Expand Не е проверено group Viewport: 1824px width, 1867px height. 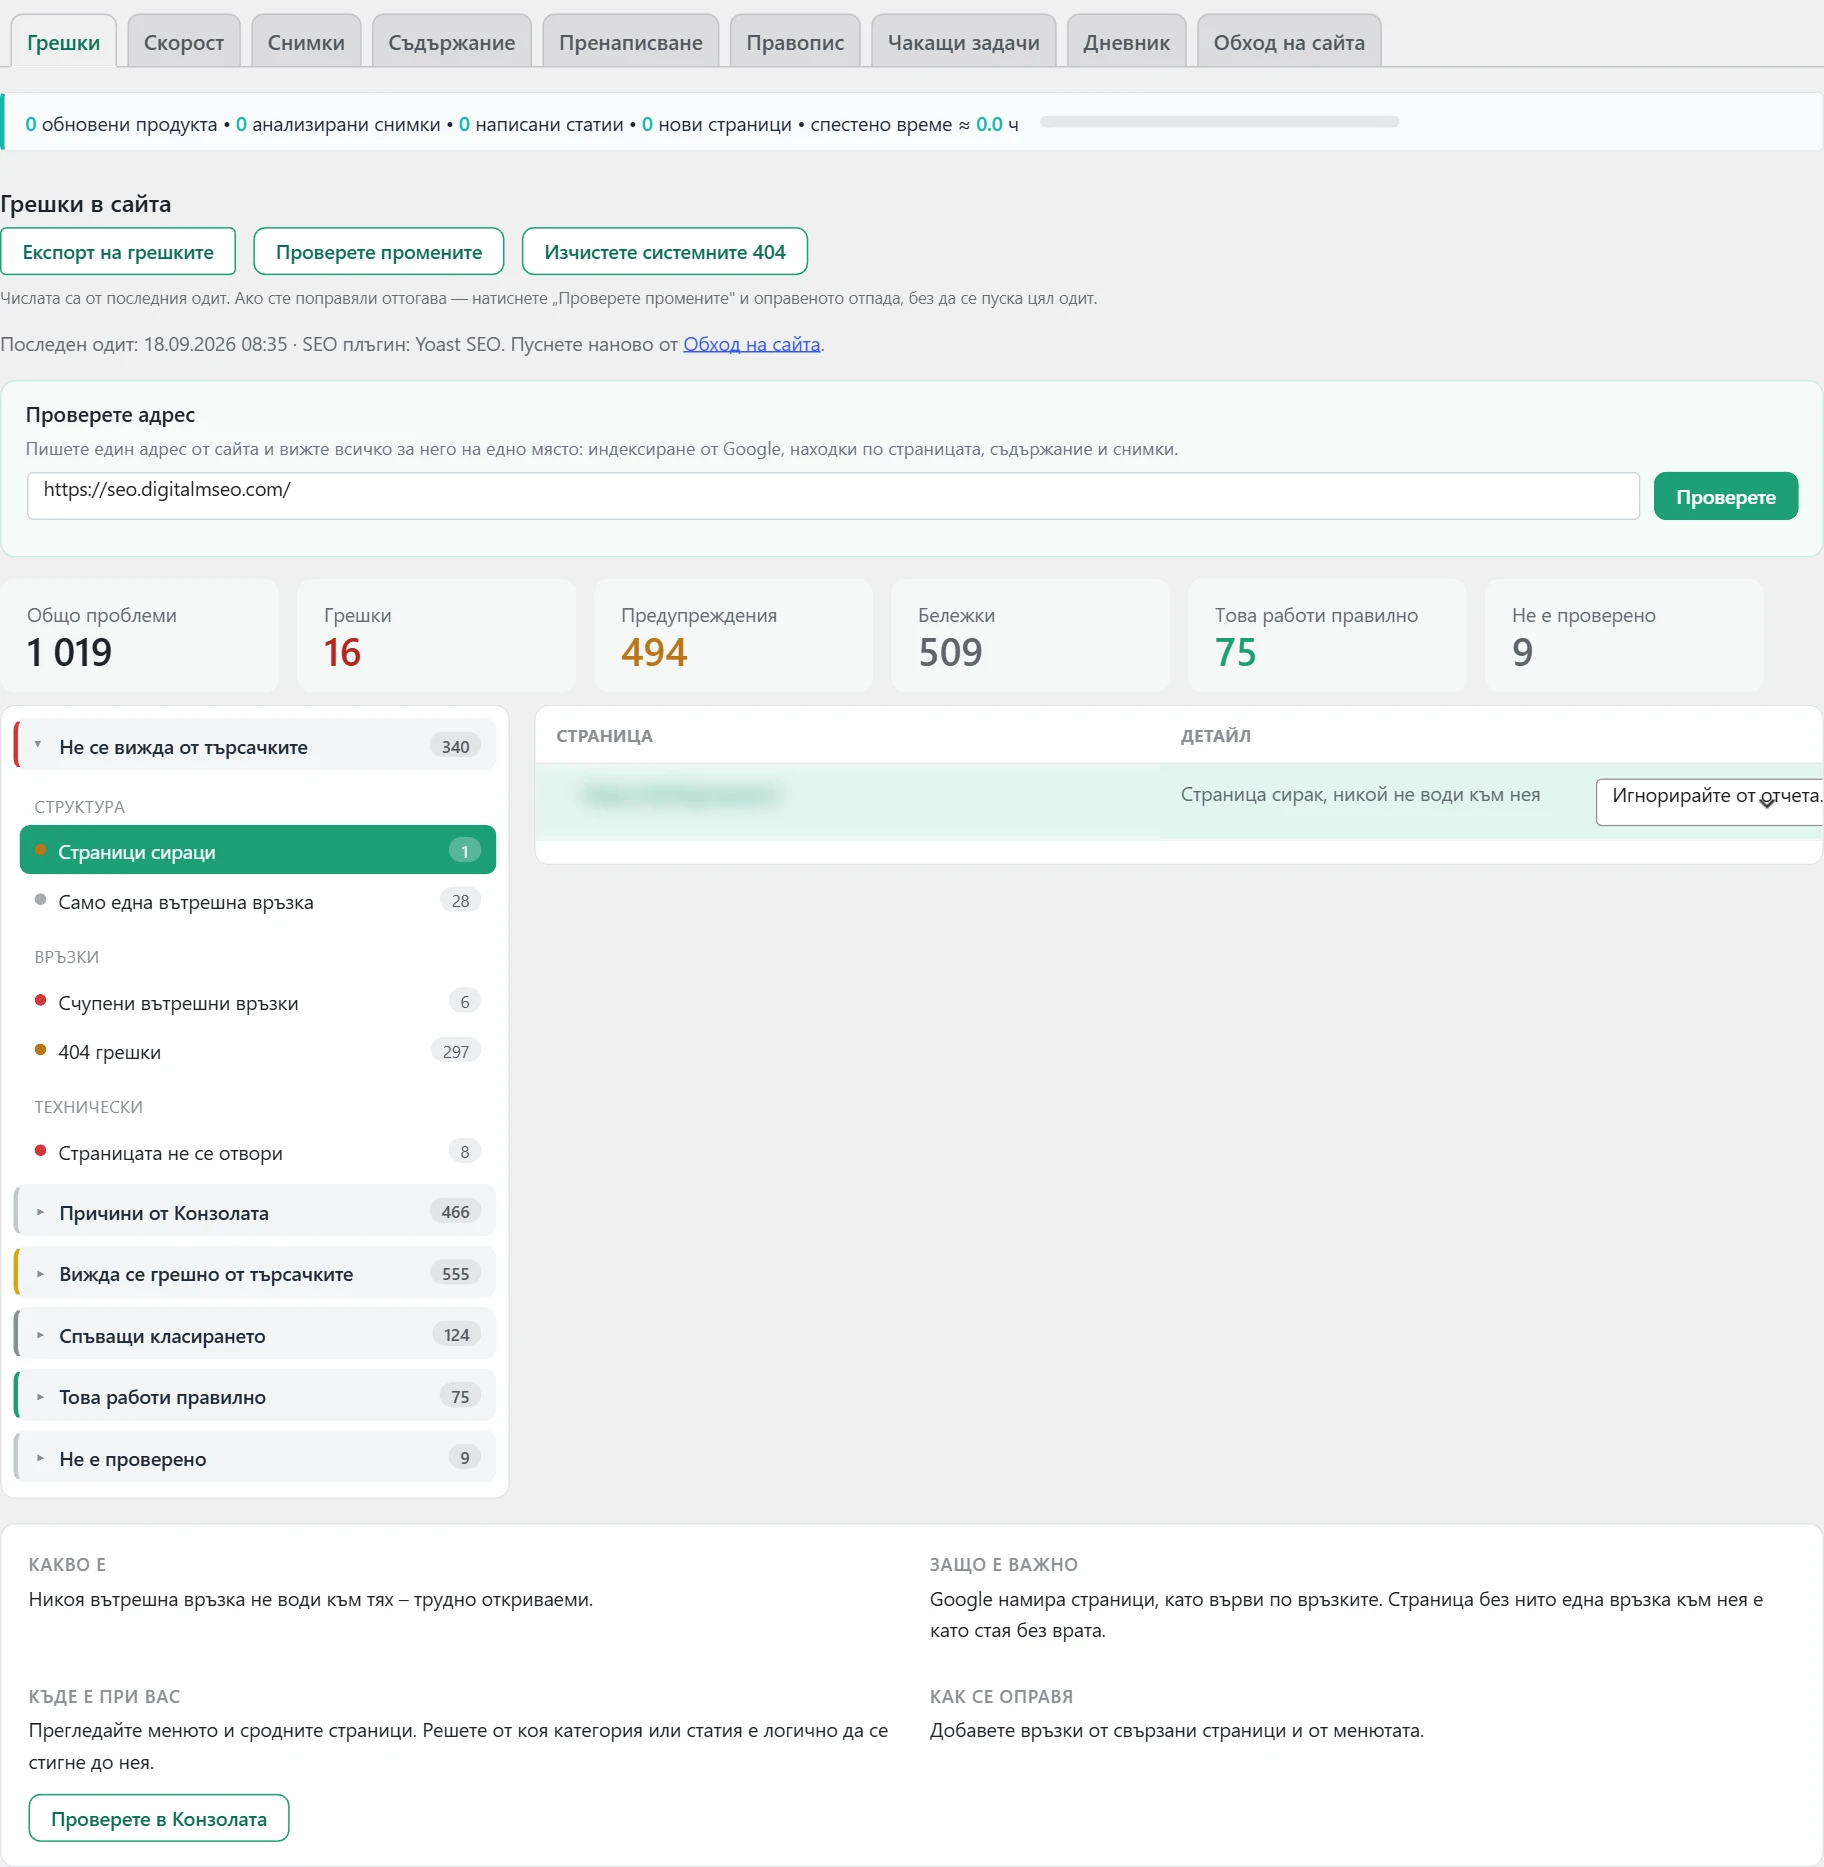pyautogui.click(x=255, y=1458)
